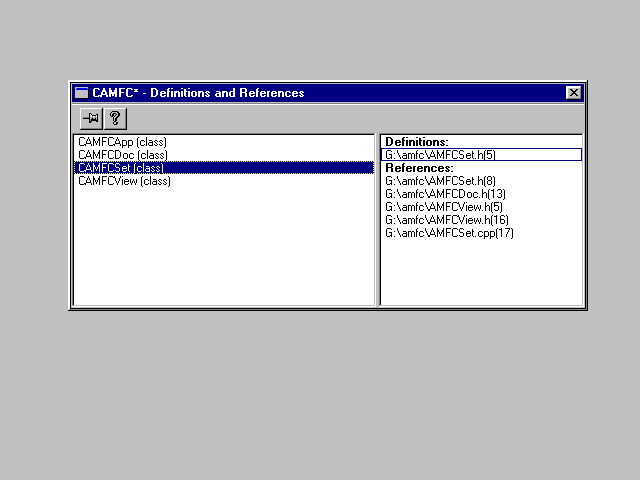The image size is (640, 480).
Task: Choose CAMFCView (class) from the list
Action: coord(124,181)
